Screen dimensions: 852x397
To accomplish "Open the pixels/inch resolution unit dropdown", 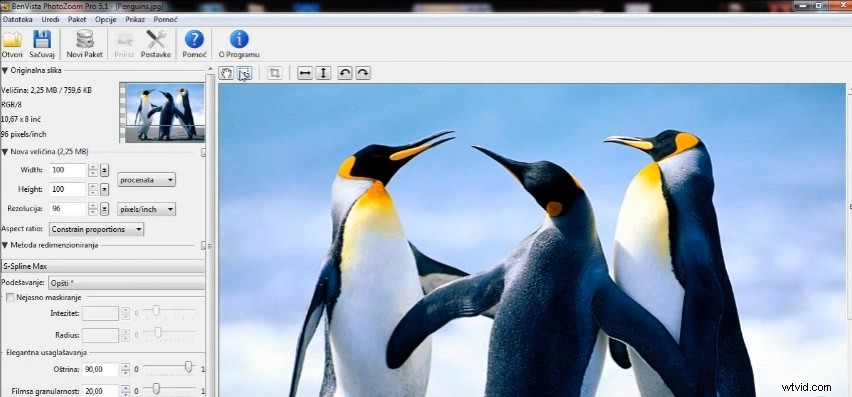I will [x=146, y=209].
